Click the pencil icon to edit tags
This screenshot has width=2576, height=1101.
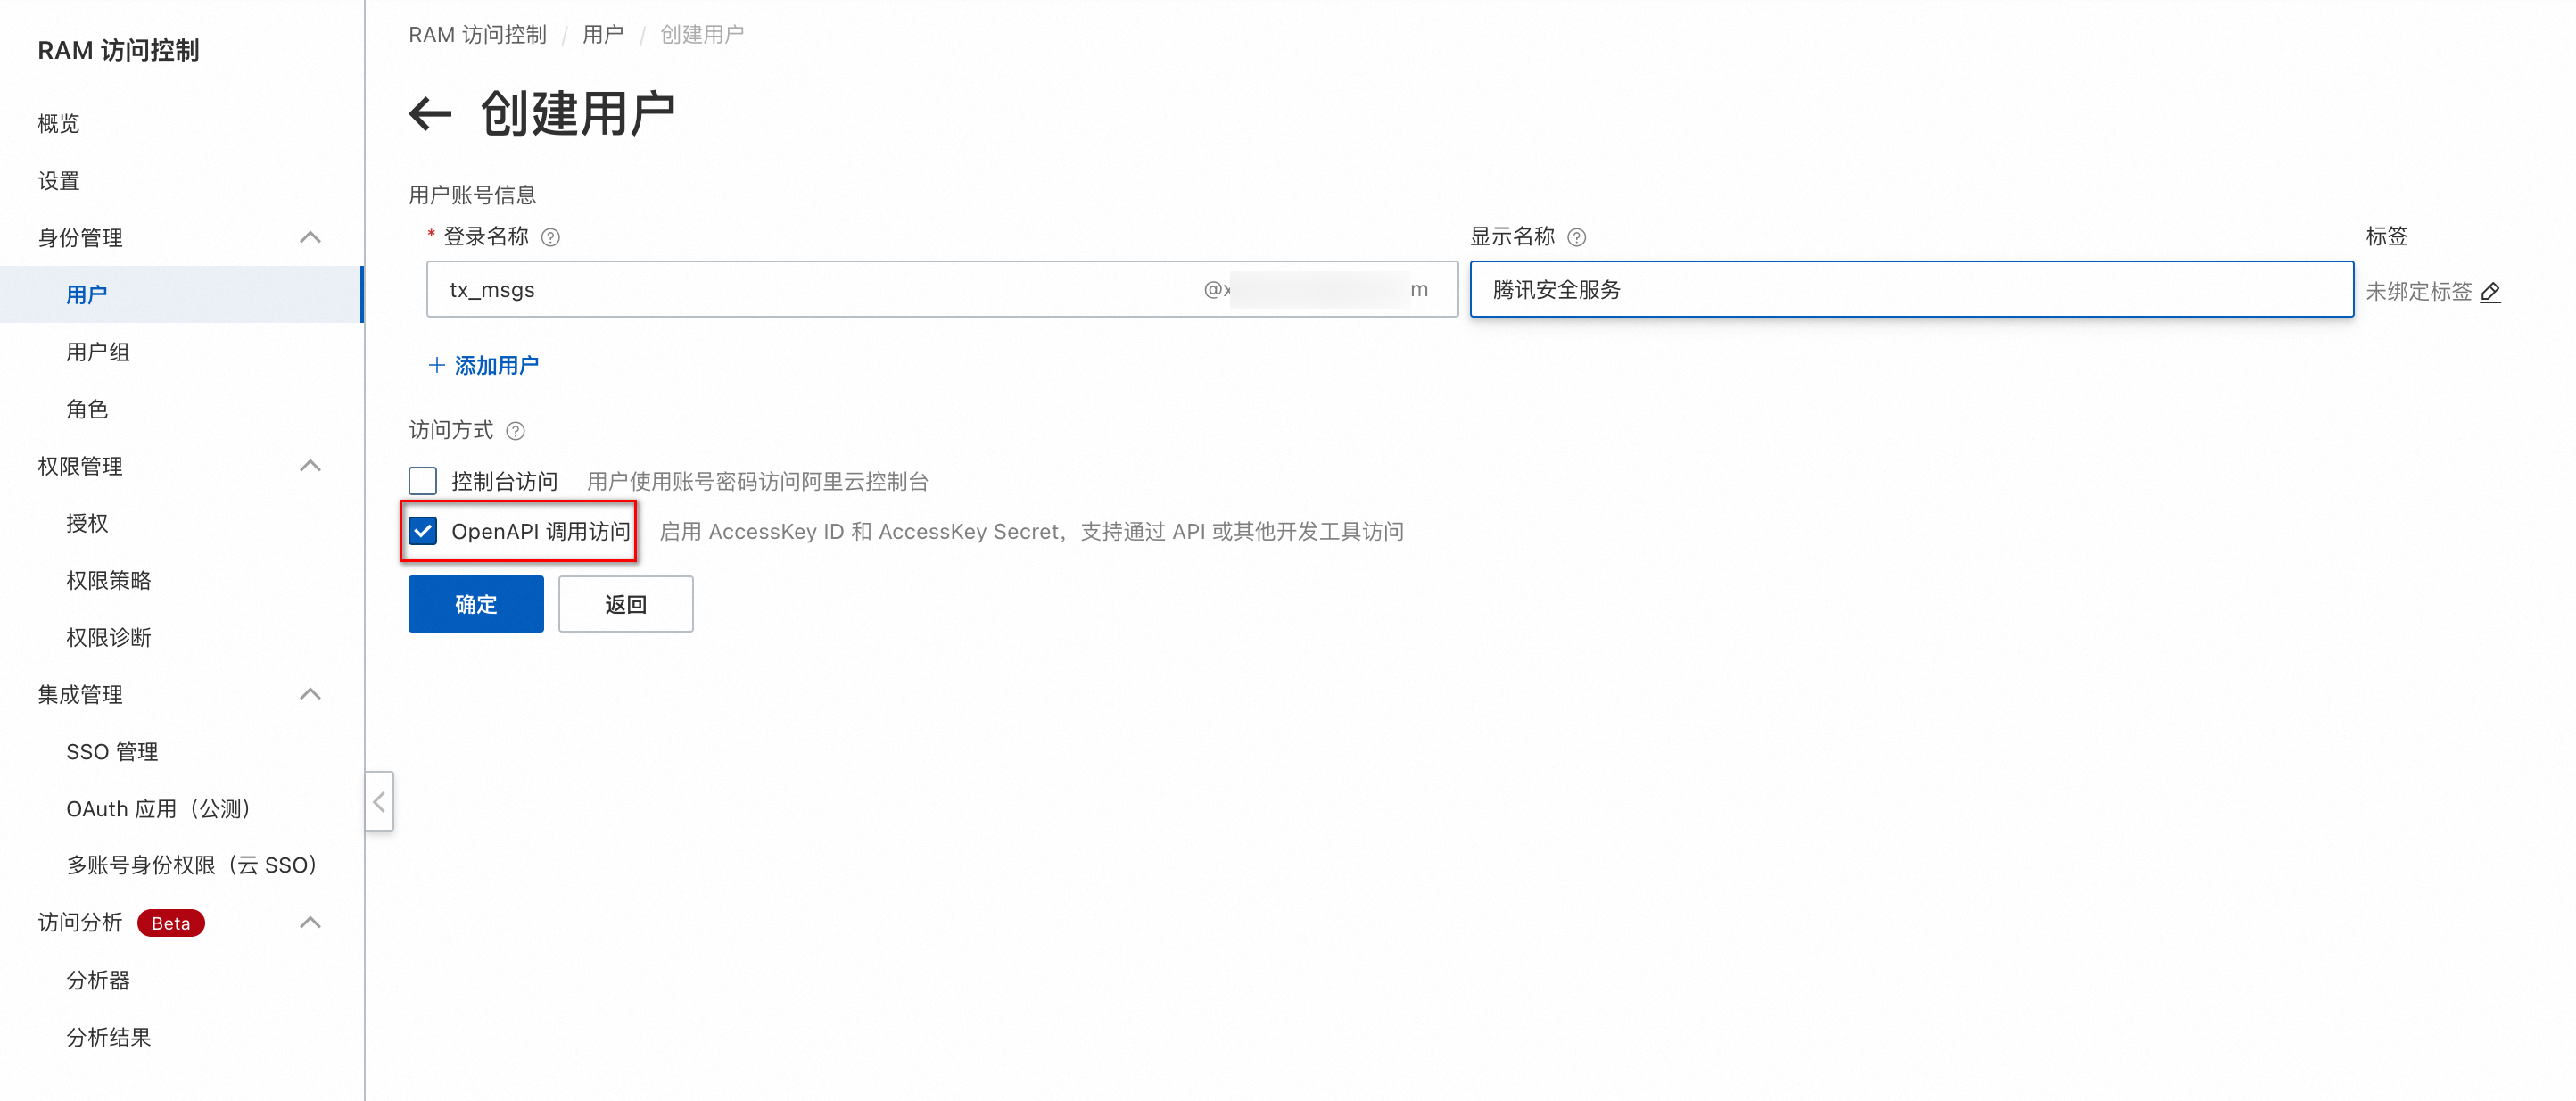2490,292
